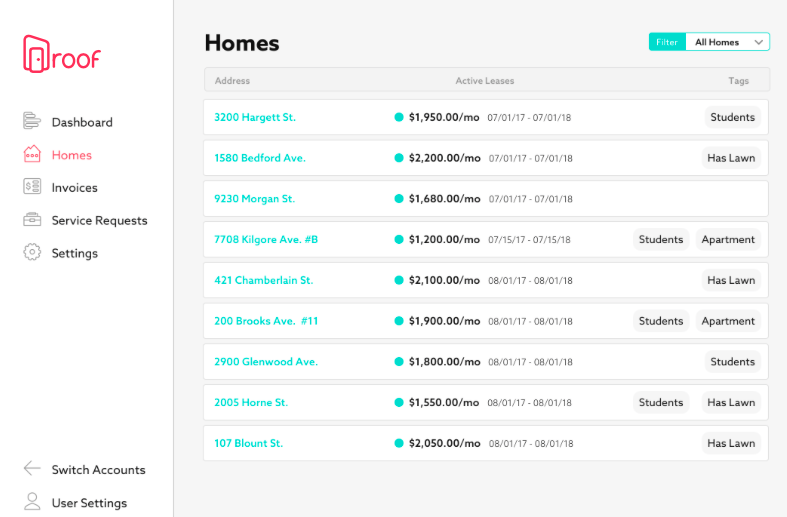Select the Invoices menu item
The height and width of the screenshot is (517, 787).
75,188
